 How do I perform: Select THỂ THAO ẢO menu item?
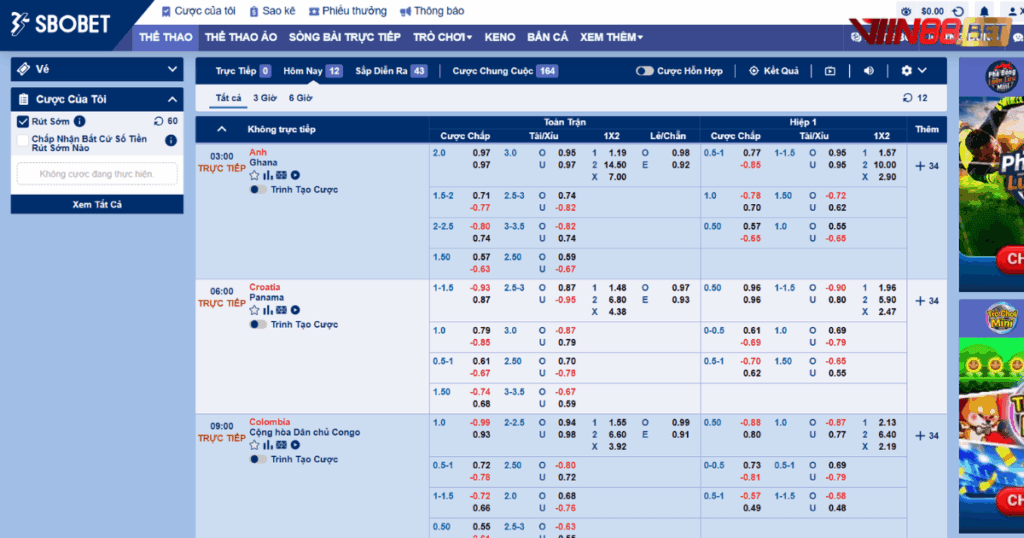(x=241, y=37)
